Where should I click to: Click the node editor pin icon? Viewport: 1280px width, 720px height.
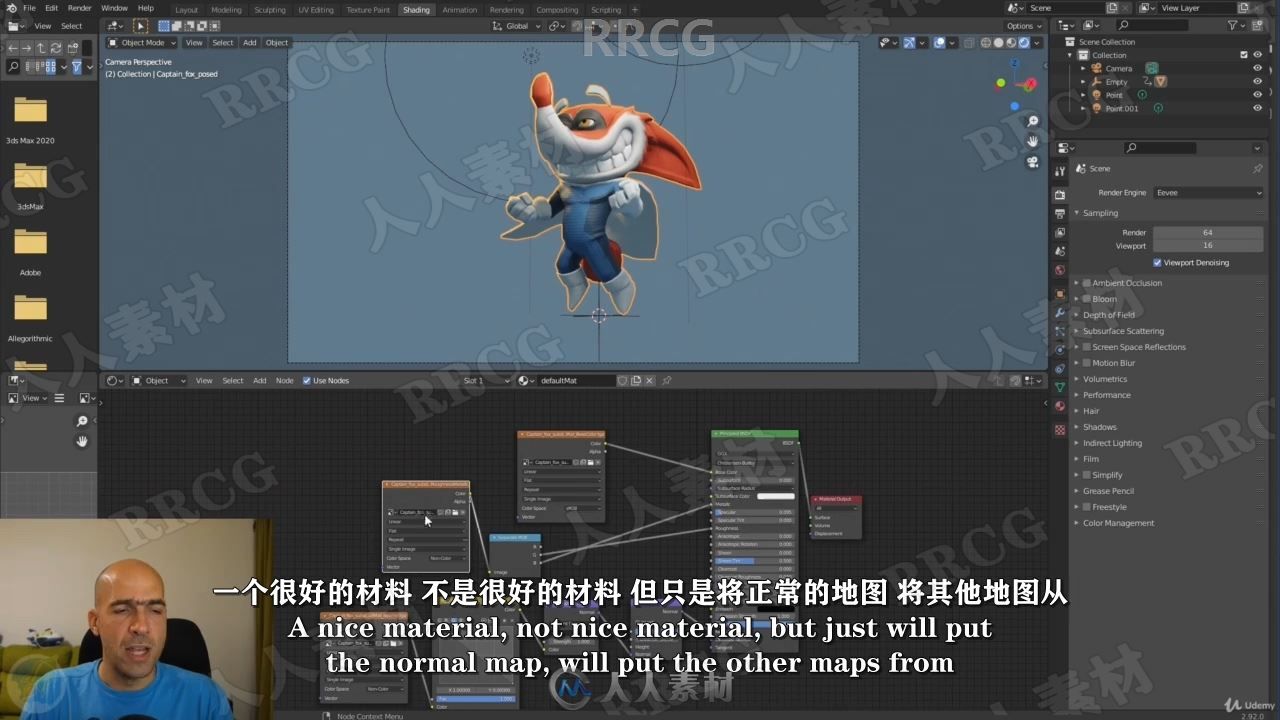point(667,381)
